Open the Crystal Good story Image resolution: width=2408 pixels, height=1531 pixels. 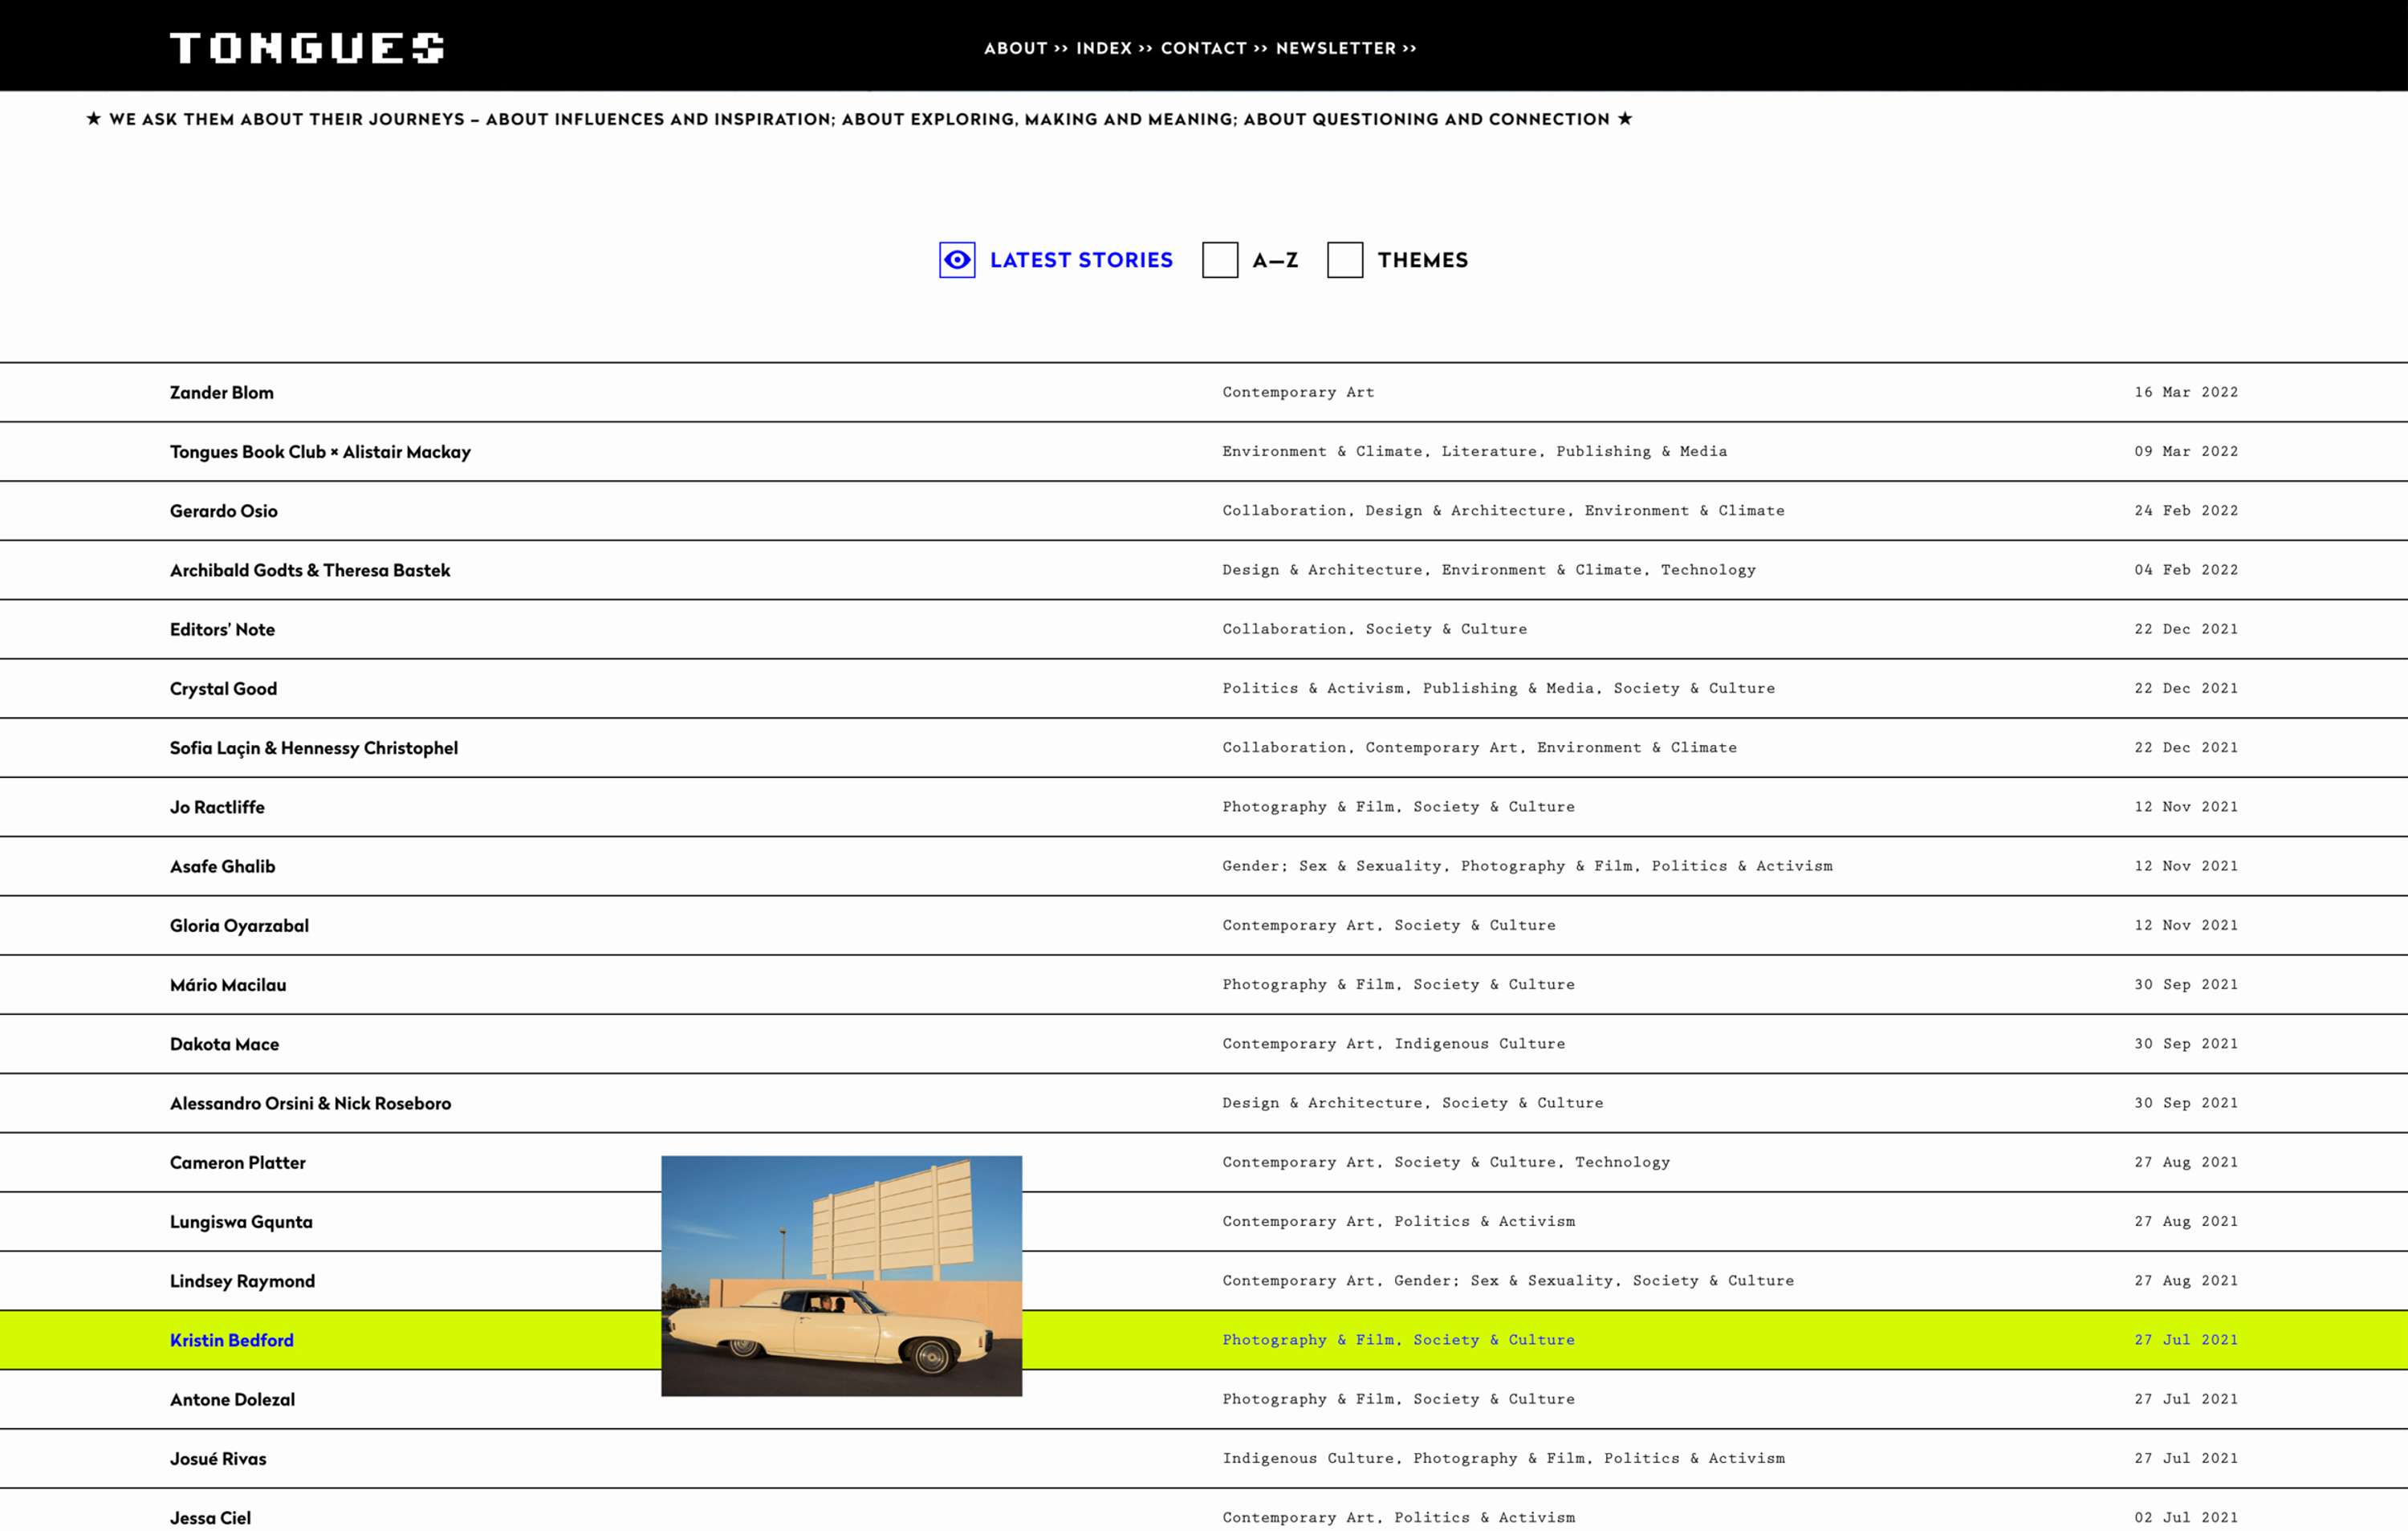point(223,688)
